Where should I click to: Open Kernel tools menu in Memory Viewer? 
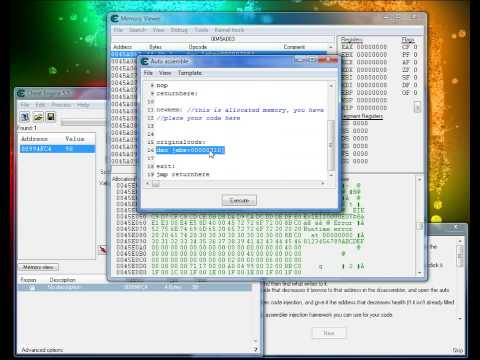click(x=229, y=30)
